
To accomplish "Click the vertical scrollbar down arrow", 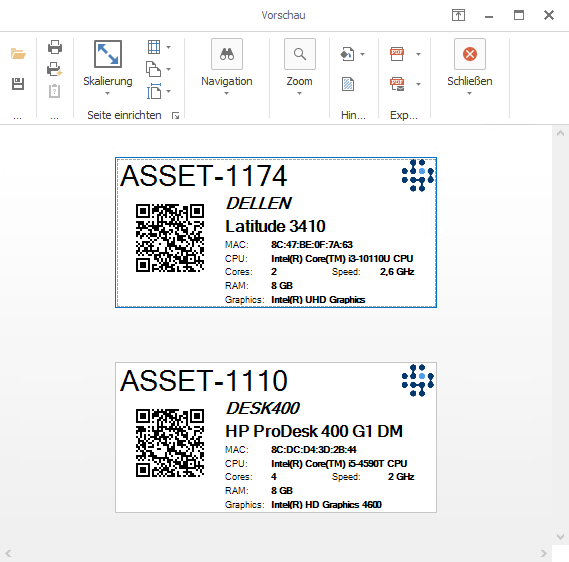I will (560, 537).
